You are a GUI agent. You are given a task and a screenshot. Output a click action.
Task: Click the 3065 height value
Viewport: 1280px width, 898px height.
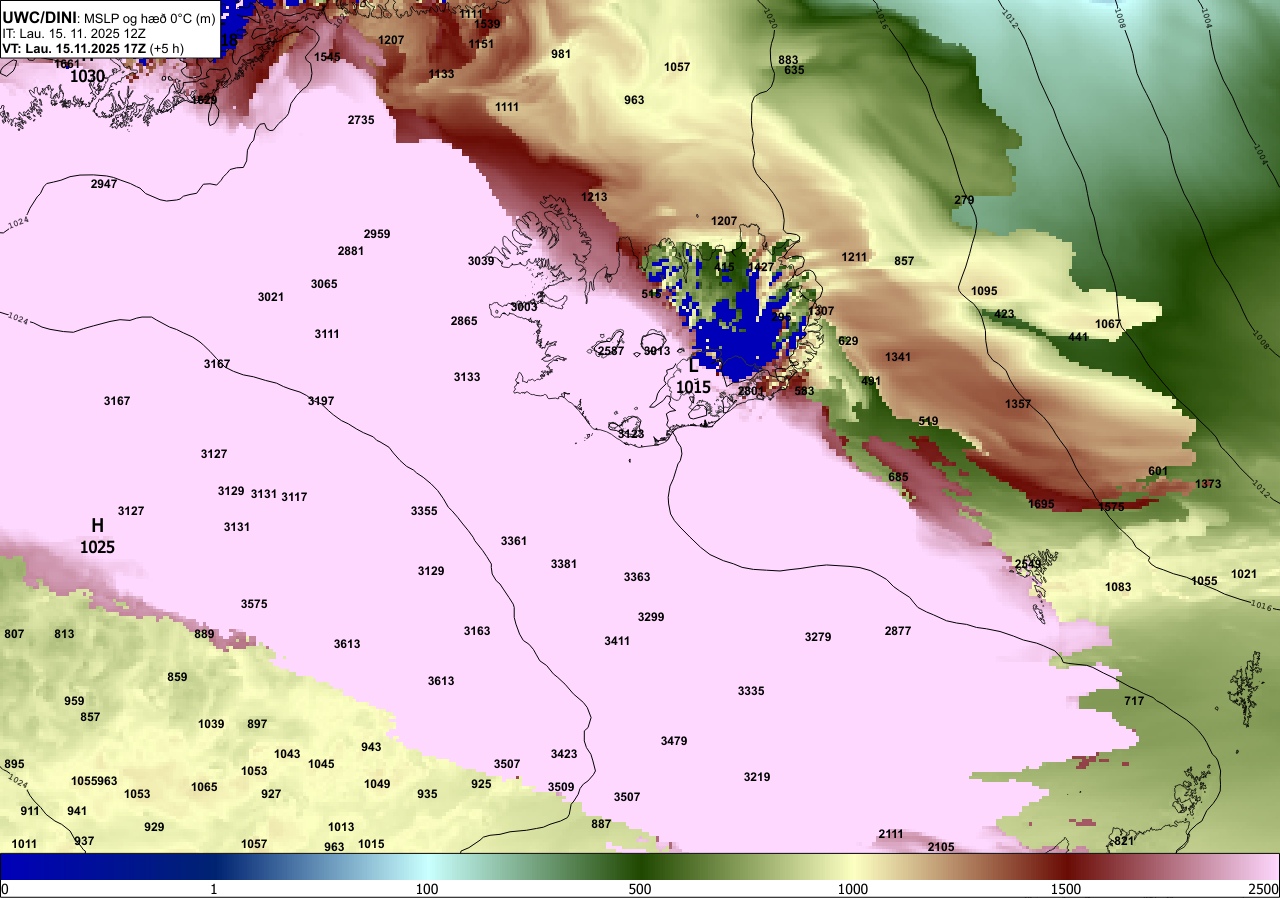(x=324, y=284)
